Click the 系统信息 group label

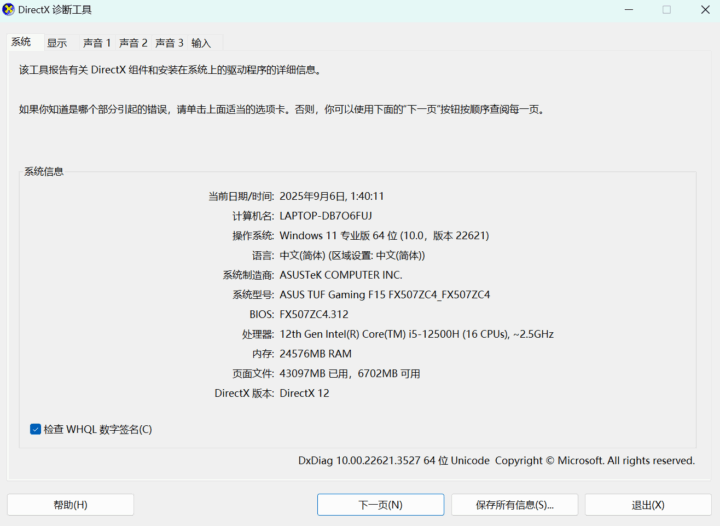pos(44,172)
